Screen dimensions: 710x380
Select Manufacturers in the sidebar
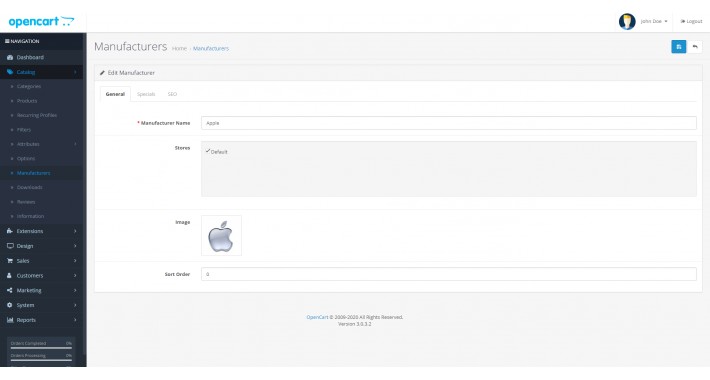tap(34, 173)
